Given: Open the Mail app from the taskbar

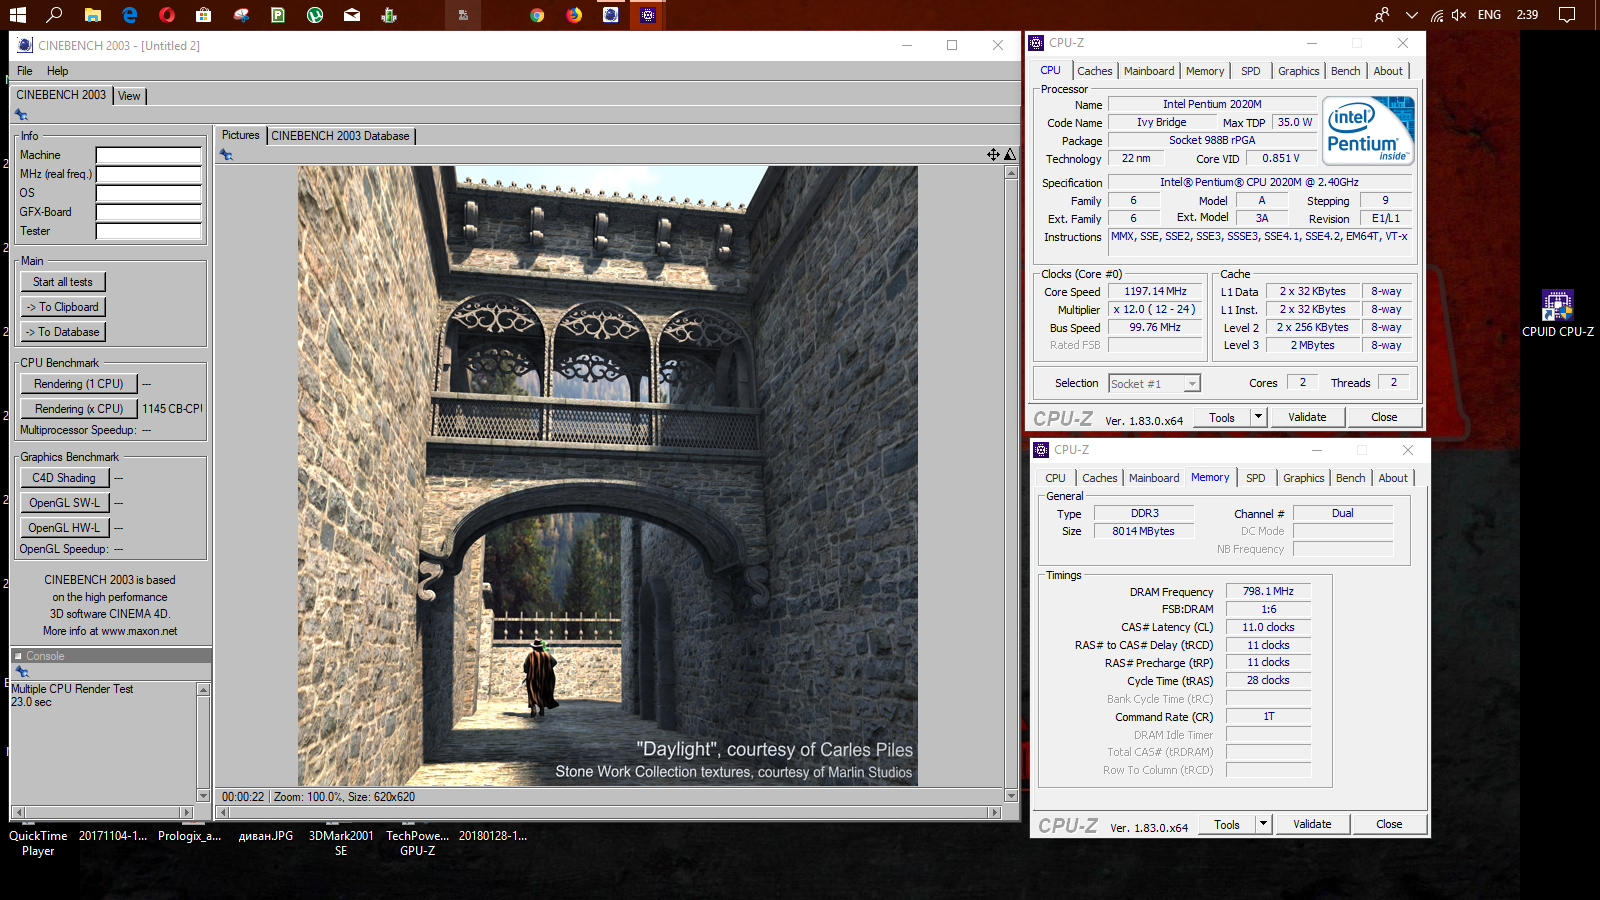Looking at the screenshot, I should click(x=352, y=15).
